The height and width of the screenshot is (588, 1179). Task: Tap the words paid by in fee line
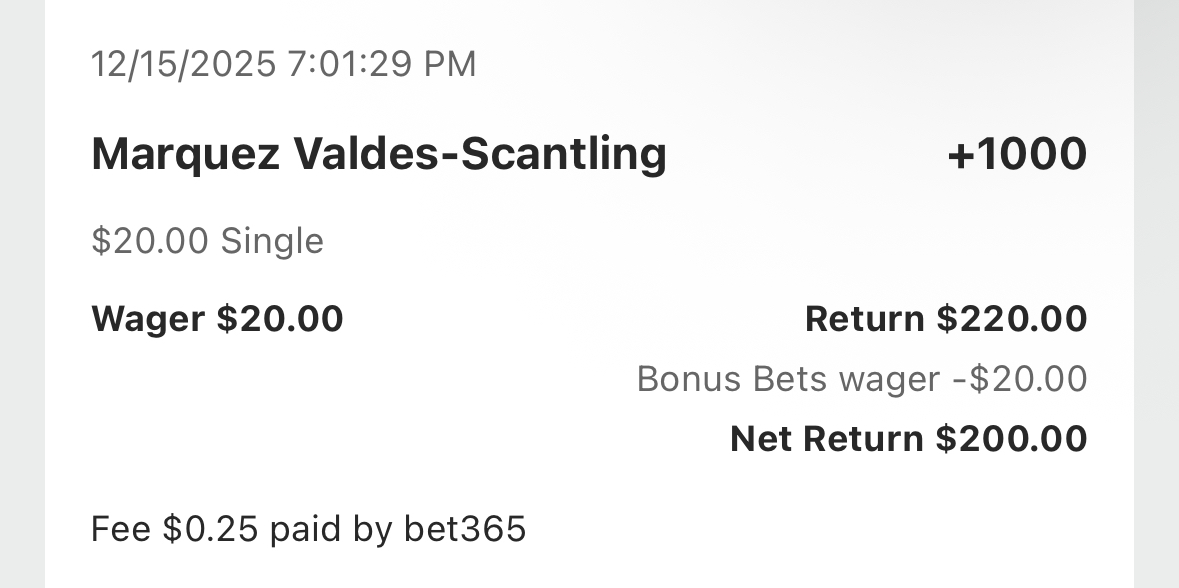(x=331, y=529)
